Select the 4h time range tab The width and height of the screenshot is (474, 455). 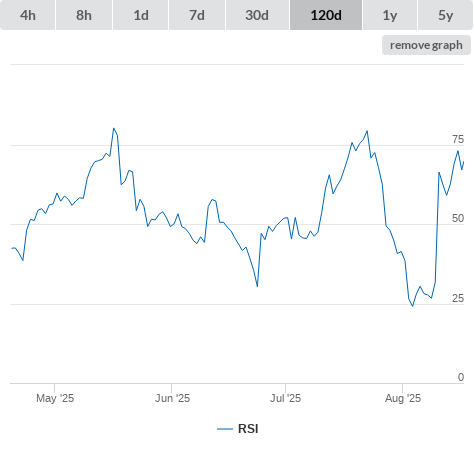28,15
